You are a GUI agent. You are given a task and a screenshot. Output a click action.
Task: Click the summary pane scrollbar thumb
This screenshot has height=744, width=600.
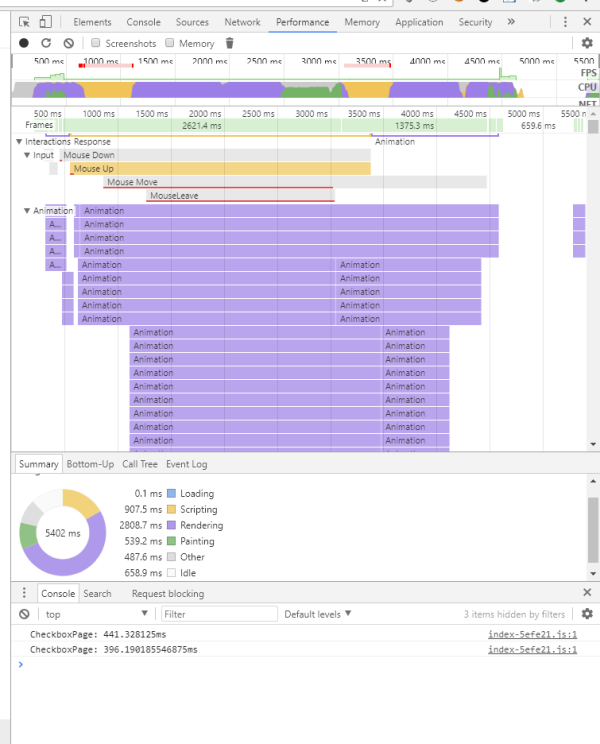point(593,530)
